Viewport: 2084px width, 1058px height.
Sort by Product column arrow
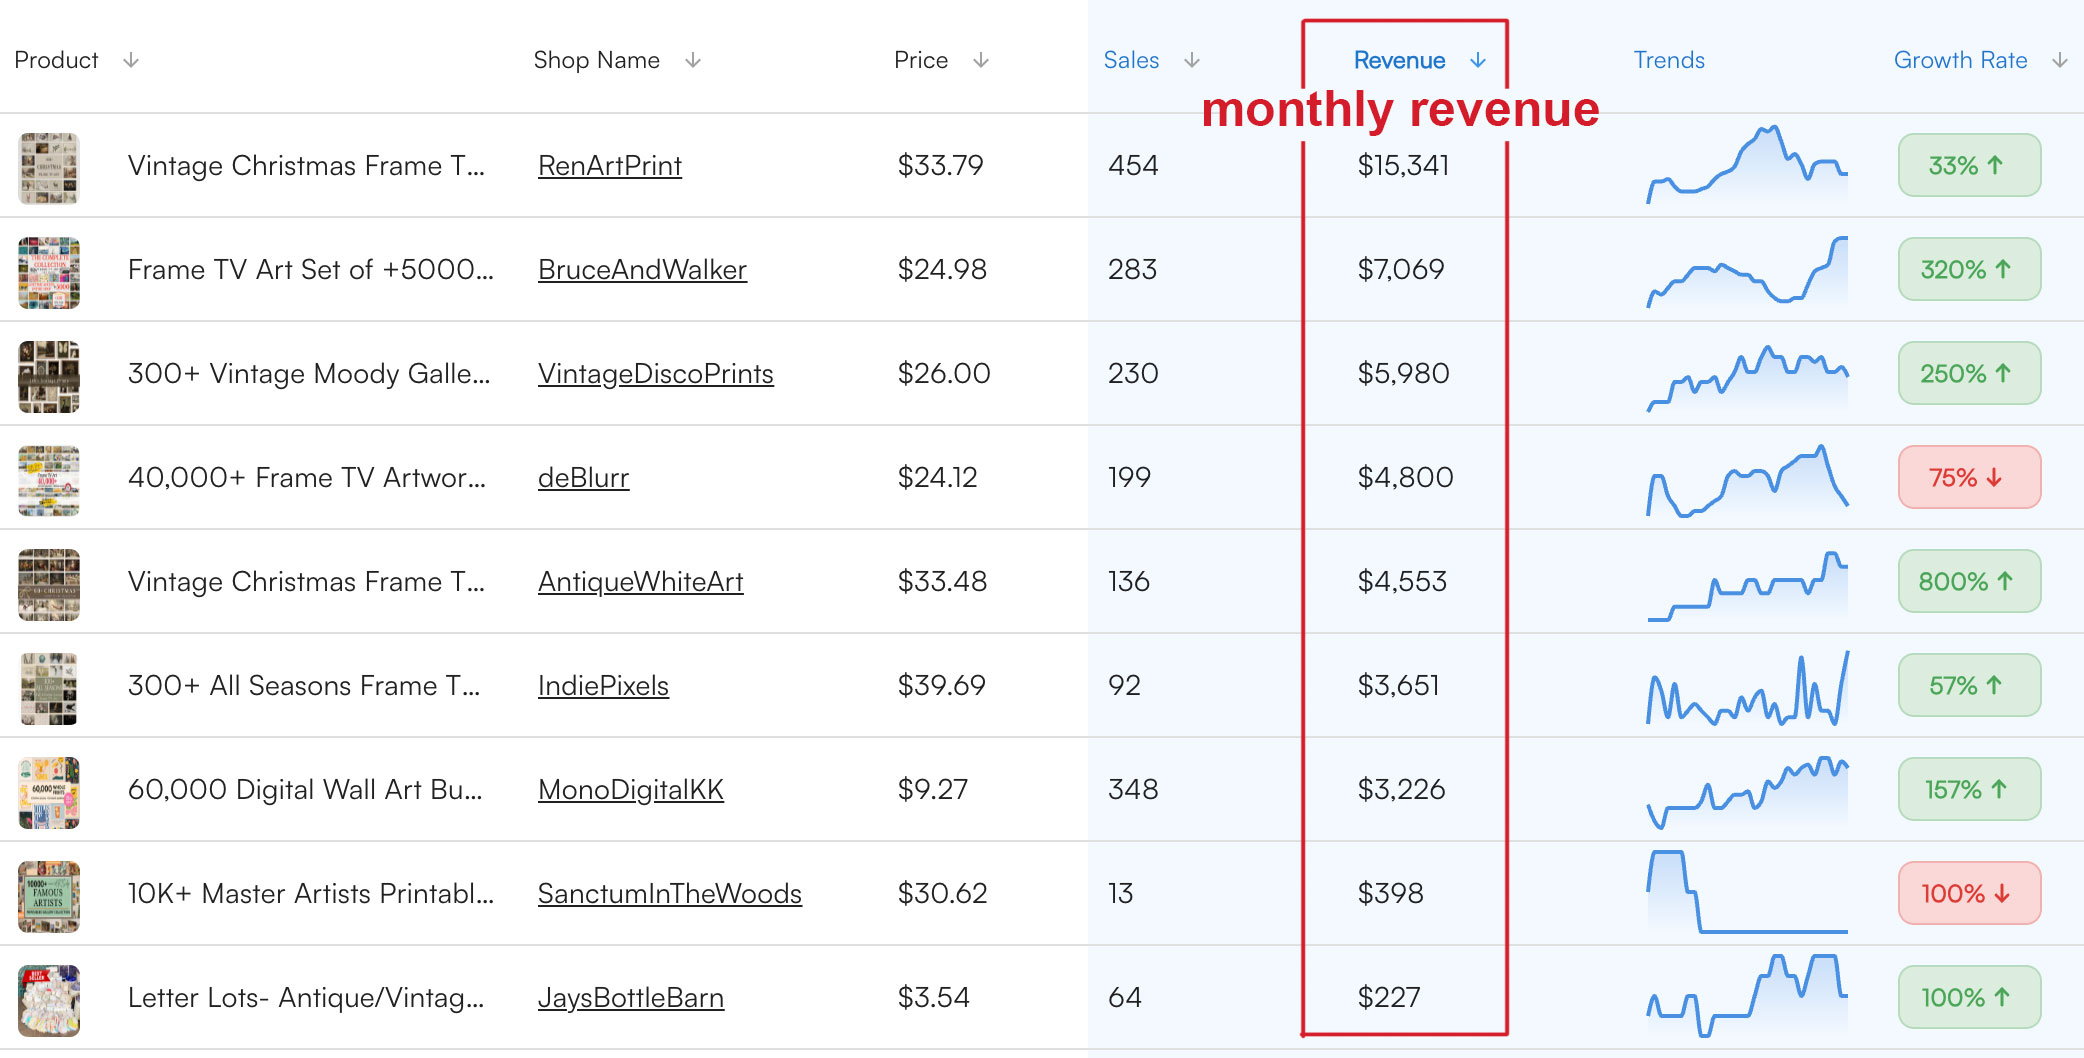point(131,61)
